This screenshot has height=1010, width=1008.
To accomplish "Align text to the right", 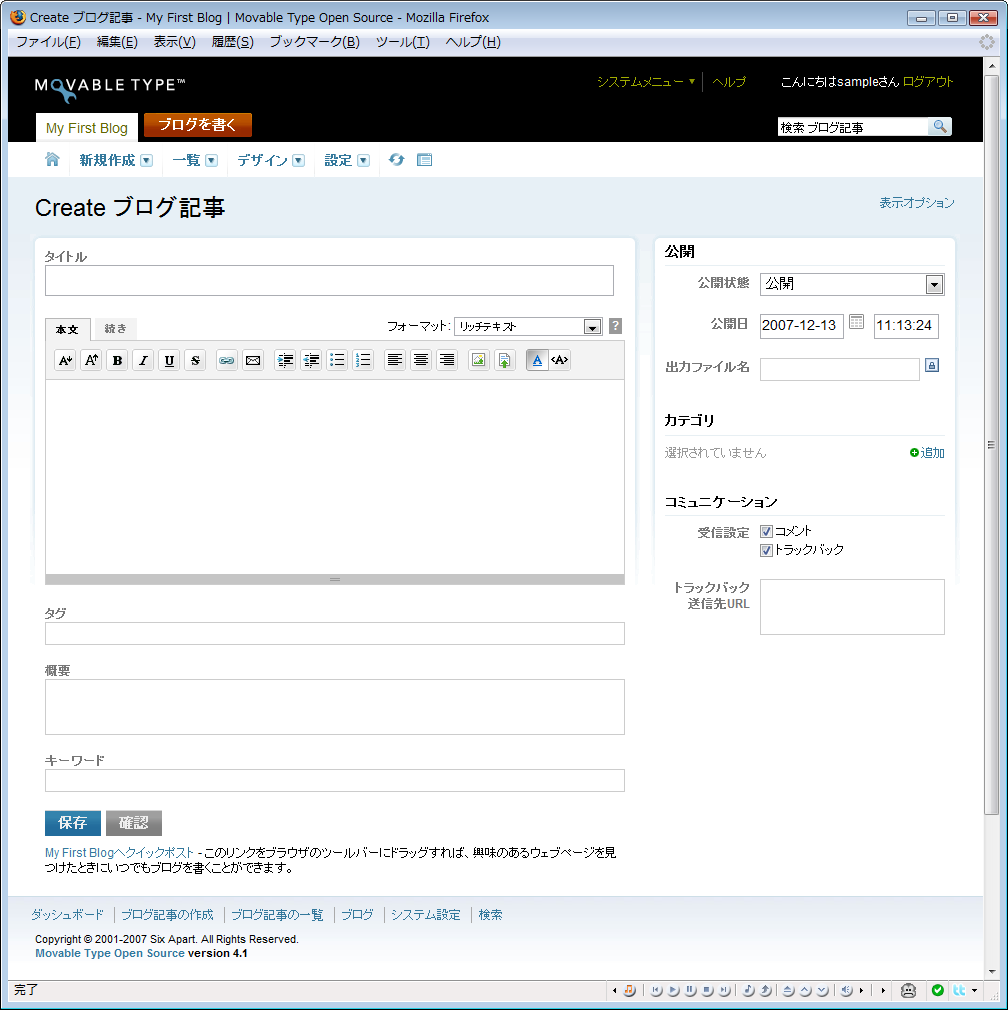I will pos(446,360).
